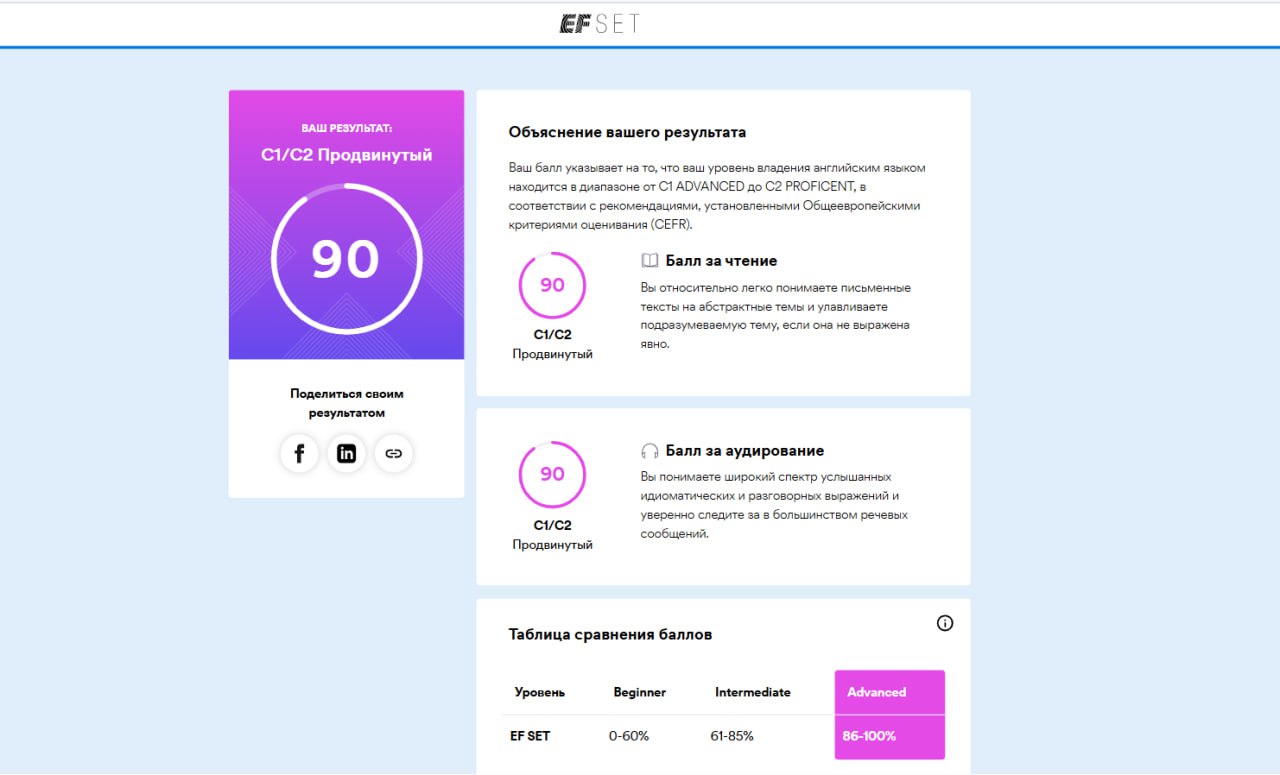Click the C1/C2 label under reading score
The image size is (1280, 775).
tap(552, 335)
